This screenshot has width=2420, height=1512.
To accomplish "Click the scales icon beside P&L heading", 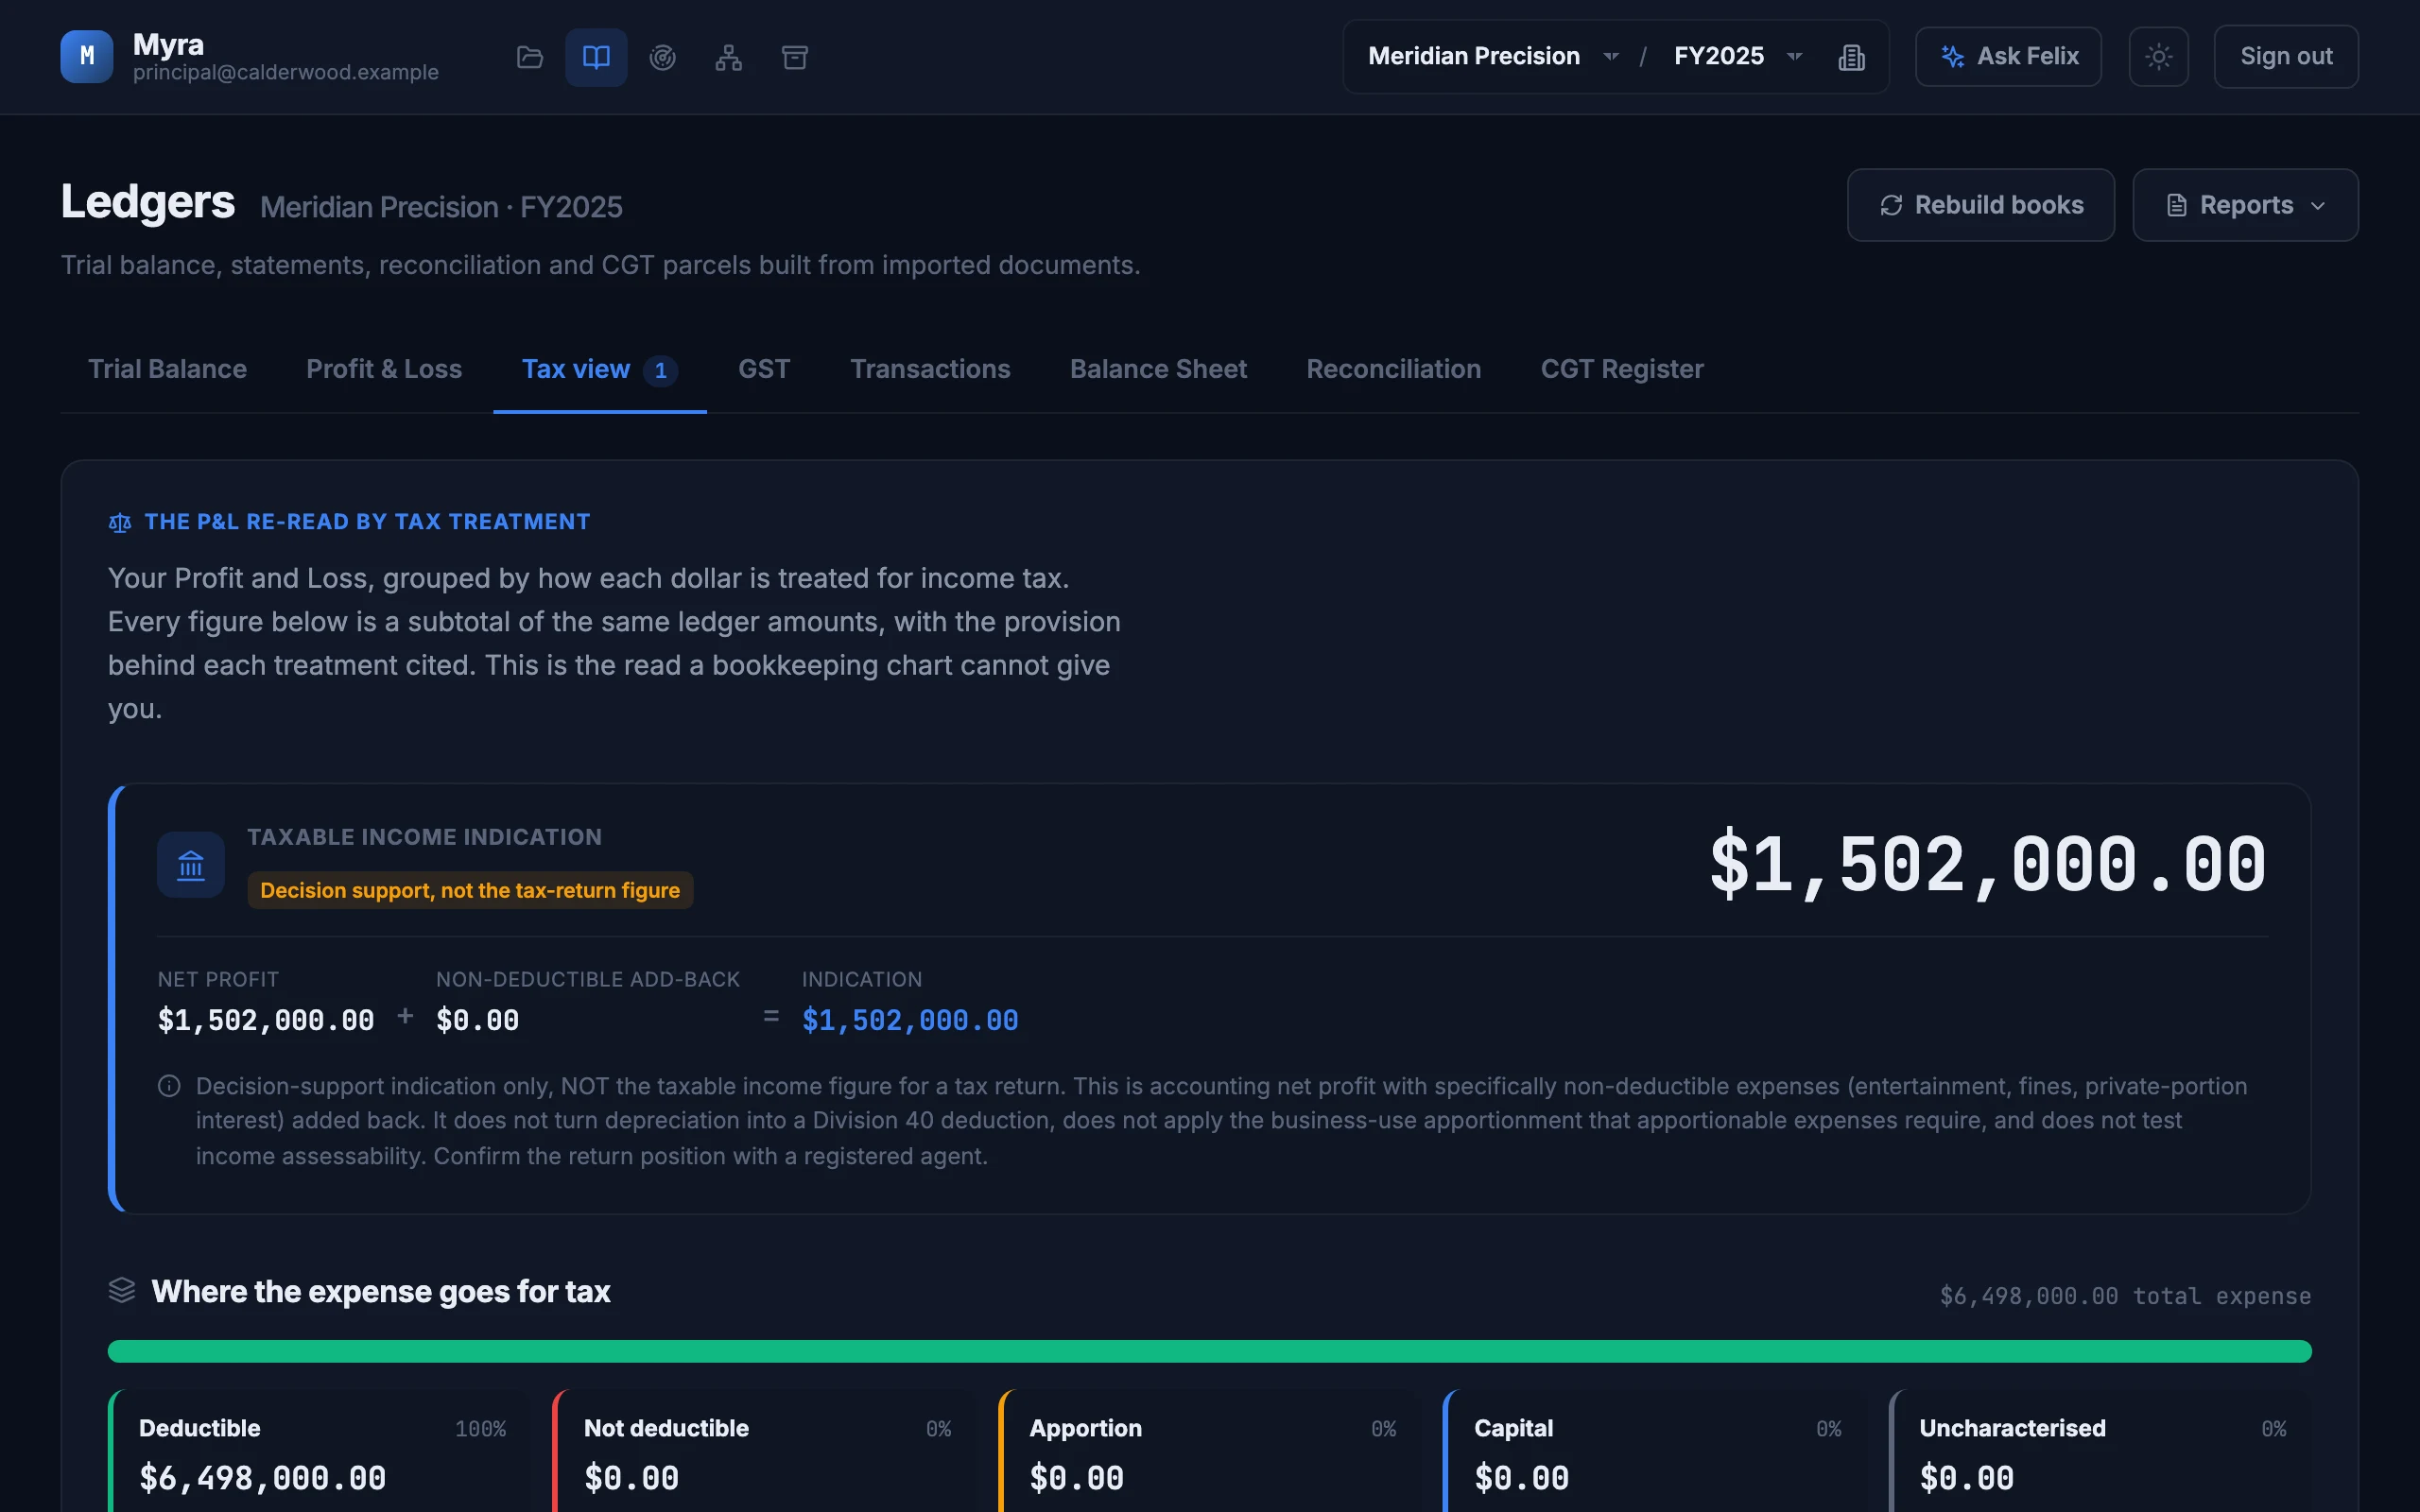I will [120, 522].
